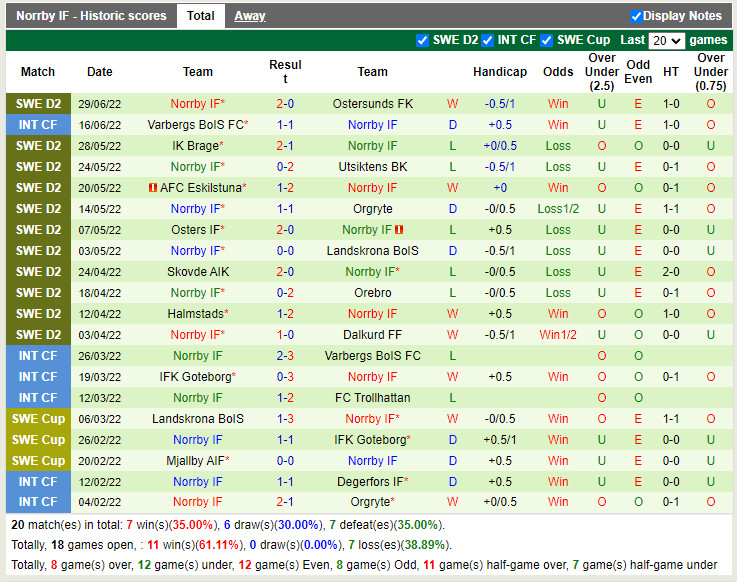The image size is (737, 582).
Task: Open the Dalkurd FF team page
Action: click(372, 335)
